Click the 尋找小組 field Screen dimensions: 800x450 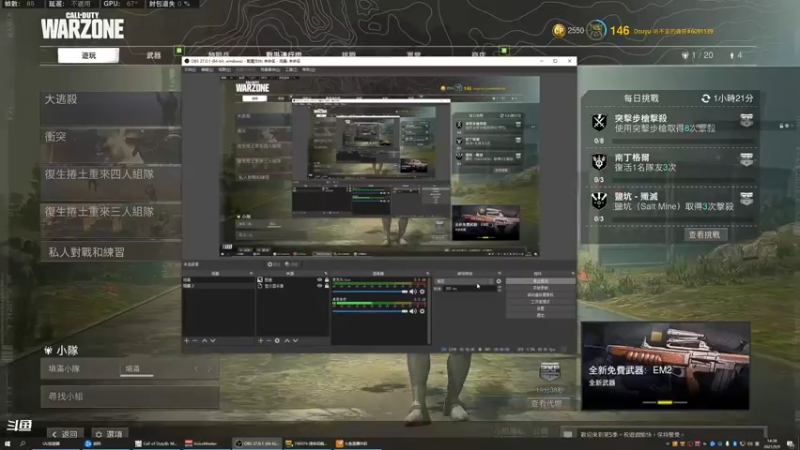(130, 396)
